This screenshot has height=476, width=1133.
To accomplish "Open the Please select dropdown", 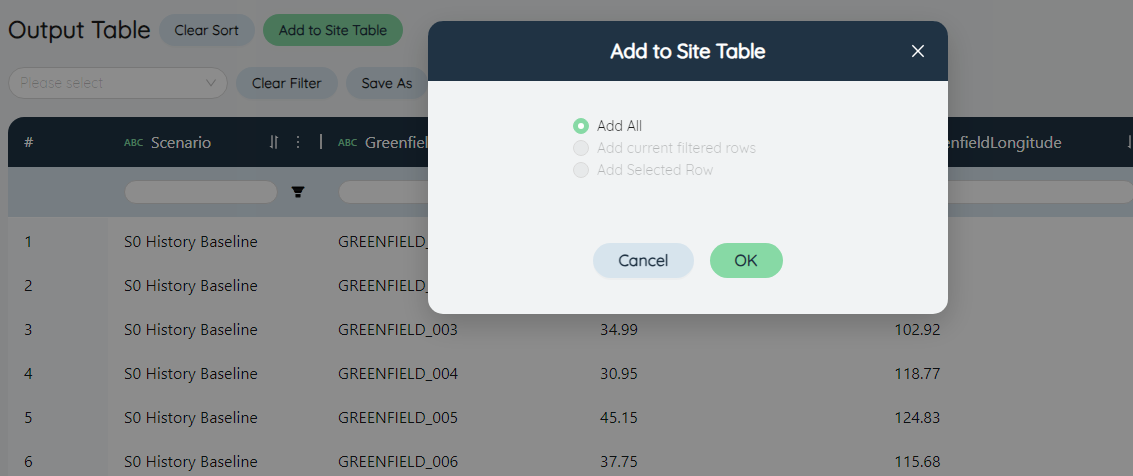I will [118, 83].
